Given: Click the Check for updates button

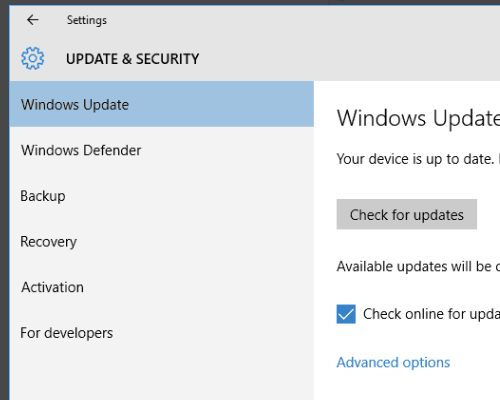Looking at the screenshot, I should 407,214.
